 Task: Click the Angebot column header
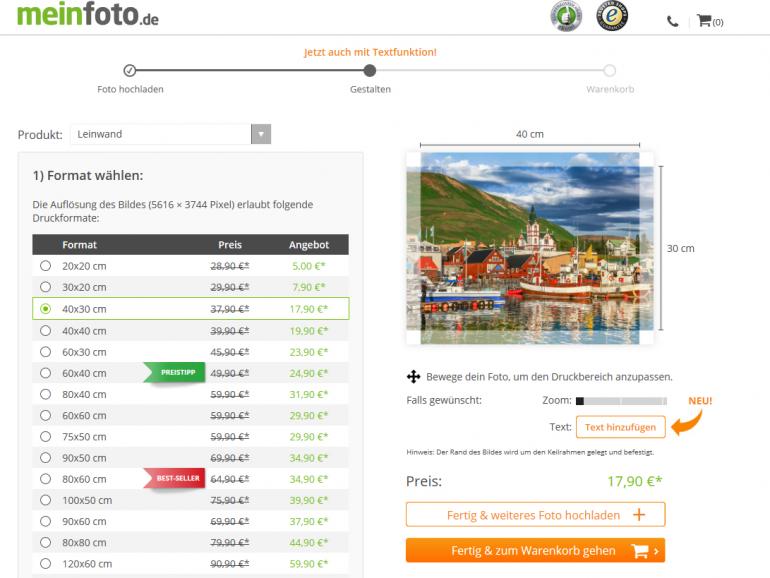point(308,245)
